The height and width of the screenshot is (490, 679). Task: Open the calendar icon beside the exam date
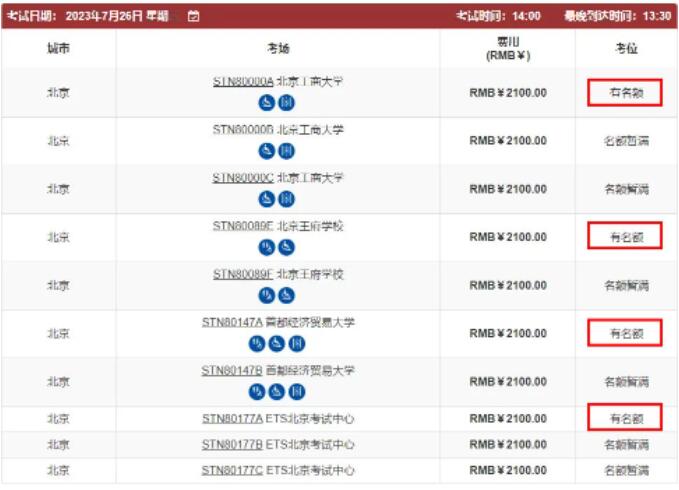tap(194, 16)
